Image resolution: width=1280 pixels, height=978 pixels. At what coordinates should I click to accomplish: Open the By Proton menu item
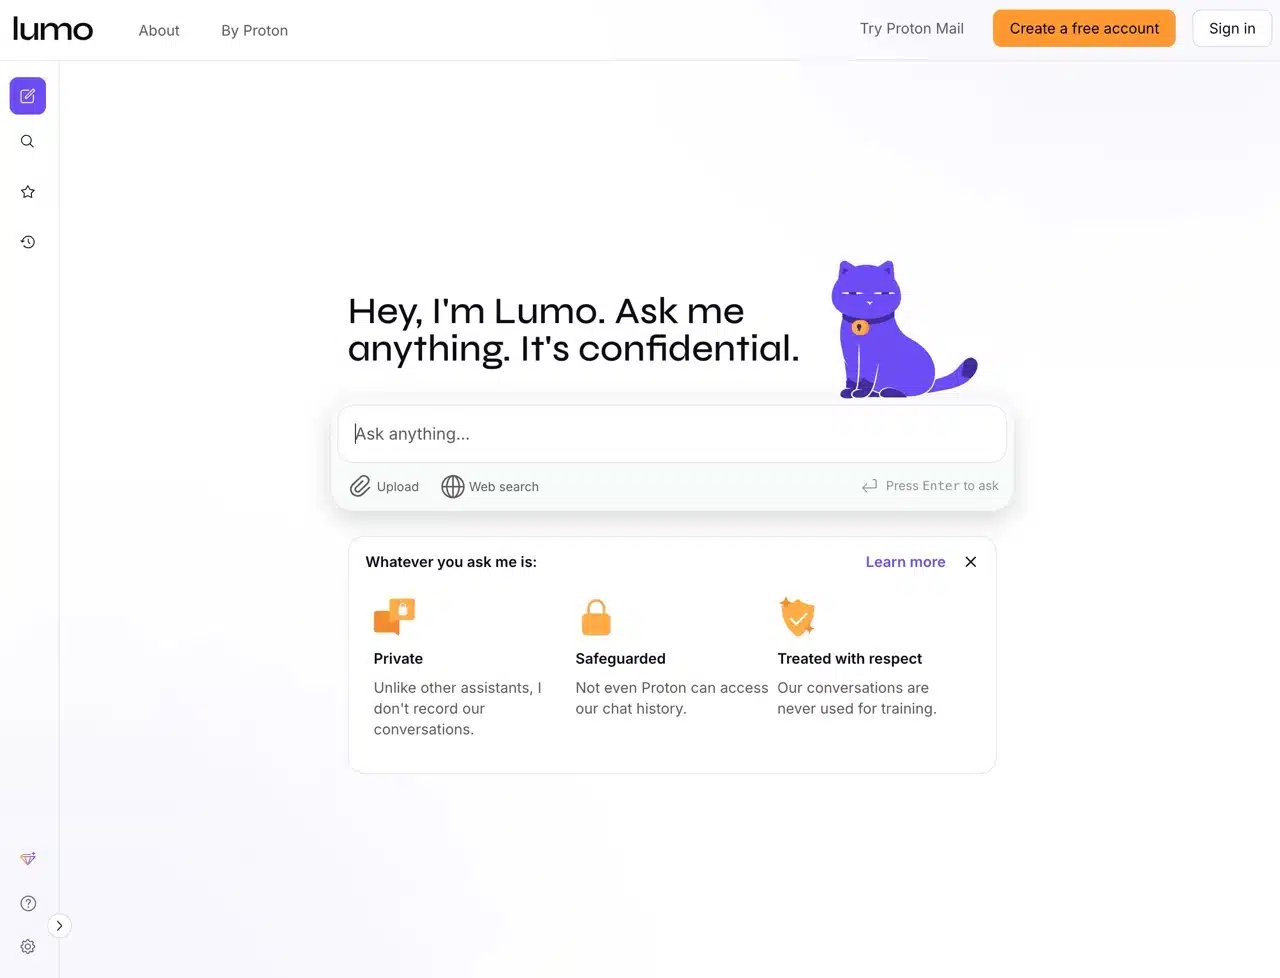coord(255,31)
